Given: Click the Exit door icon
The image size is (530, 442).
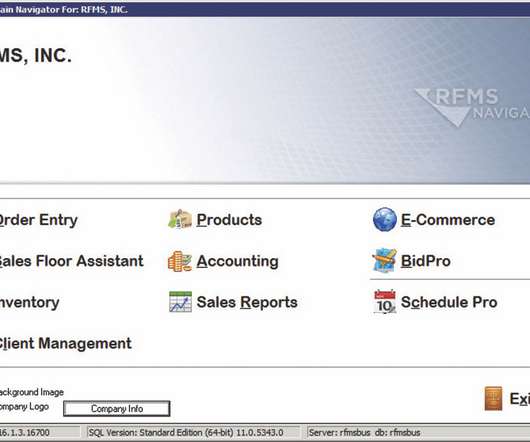Looking at the screenshot, I should [493, 399].
